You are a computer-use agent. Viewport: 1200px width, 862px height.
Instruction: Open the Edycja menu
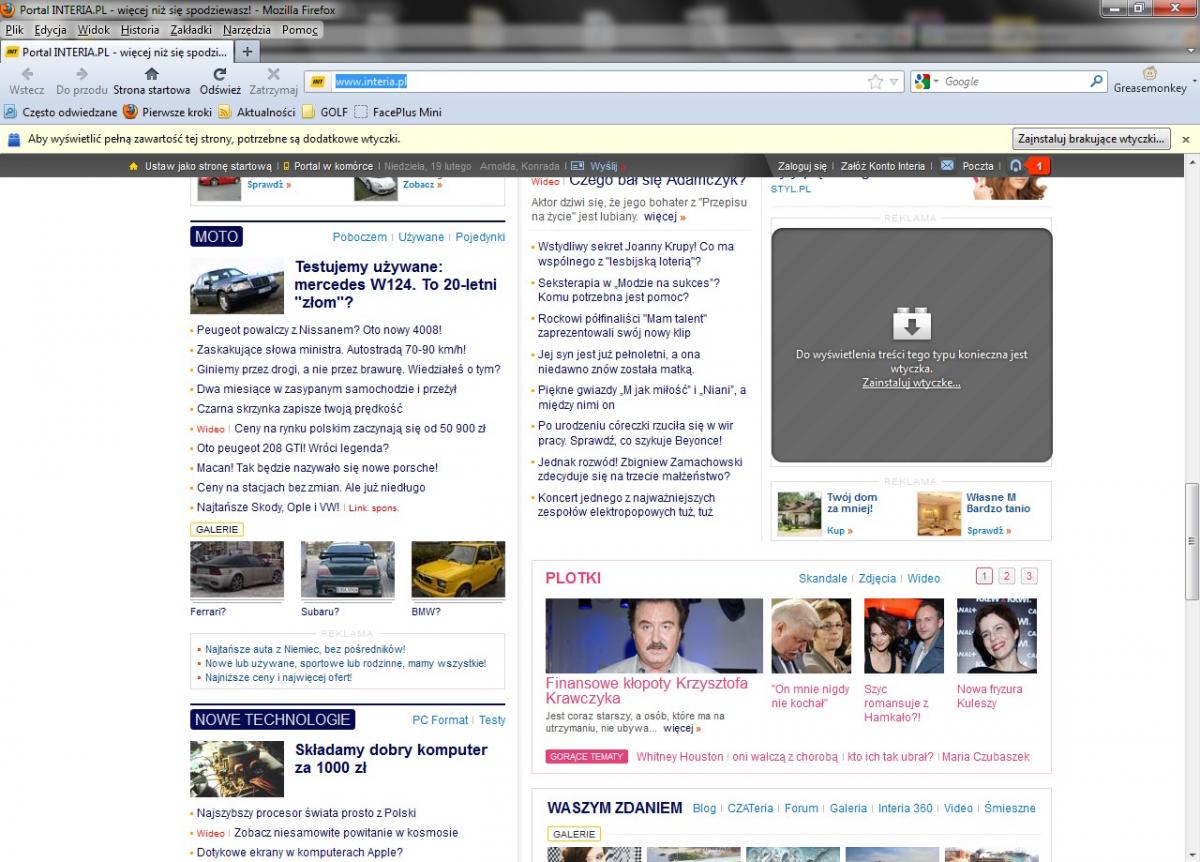click(x=50, y=30)
